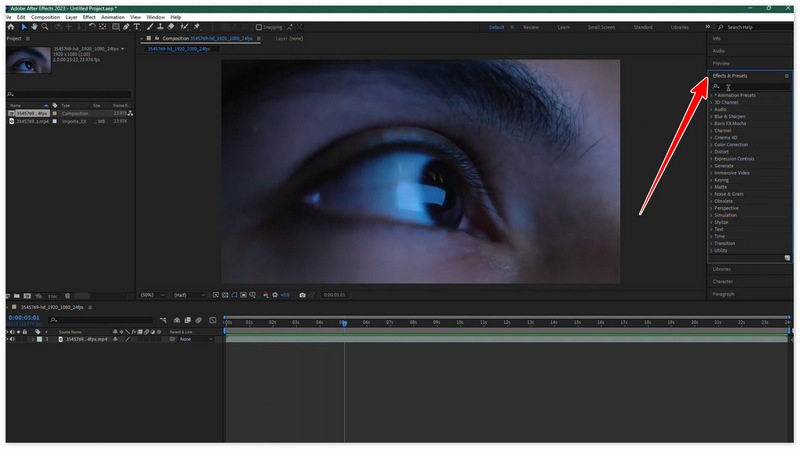Click the New Composition icon in Project panel

tap(27, 296)
